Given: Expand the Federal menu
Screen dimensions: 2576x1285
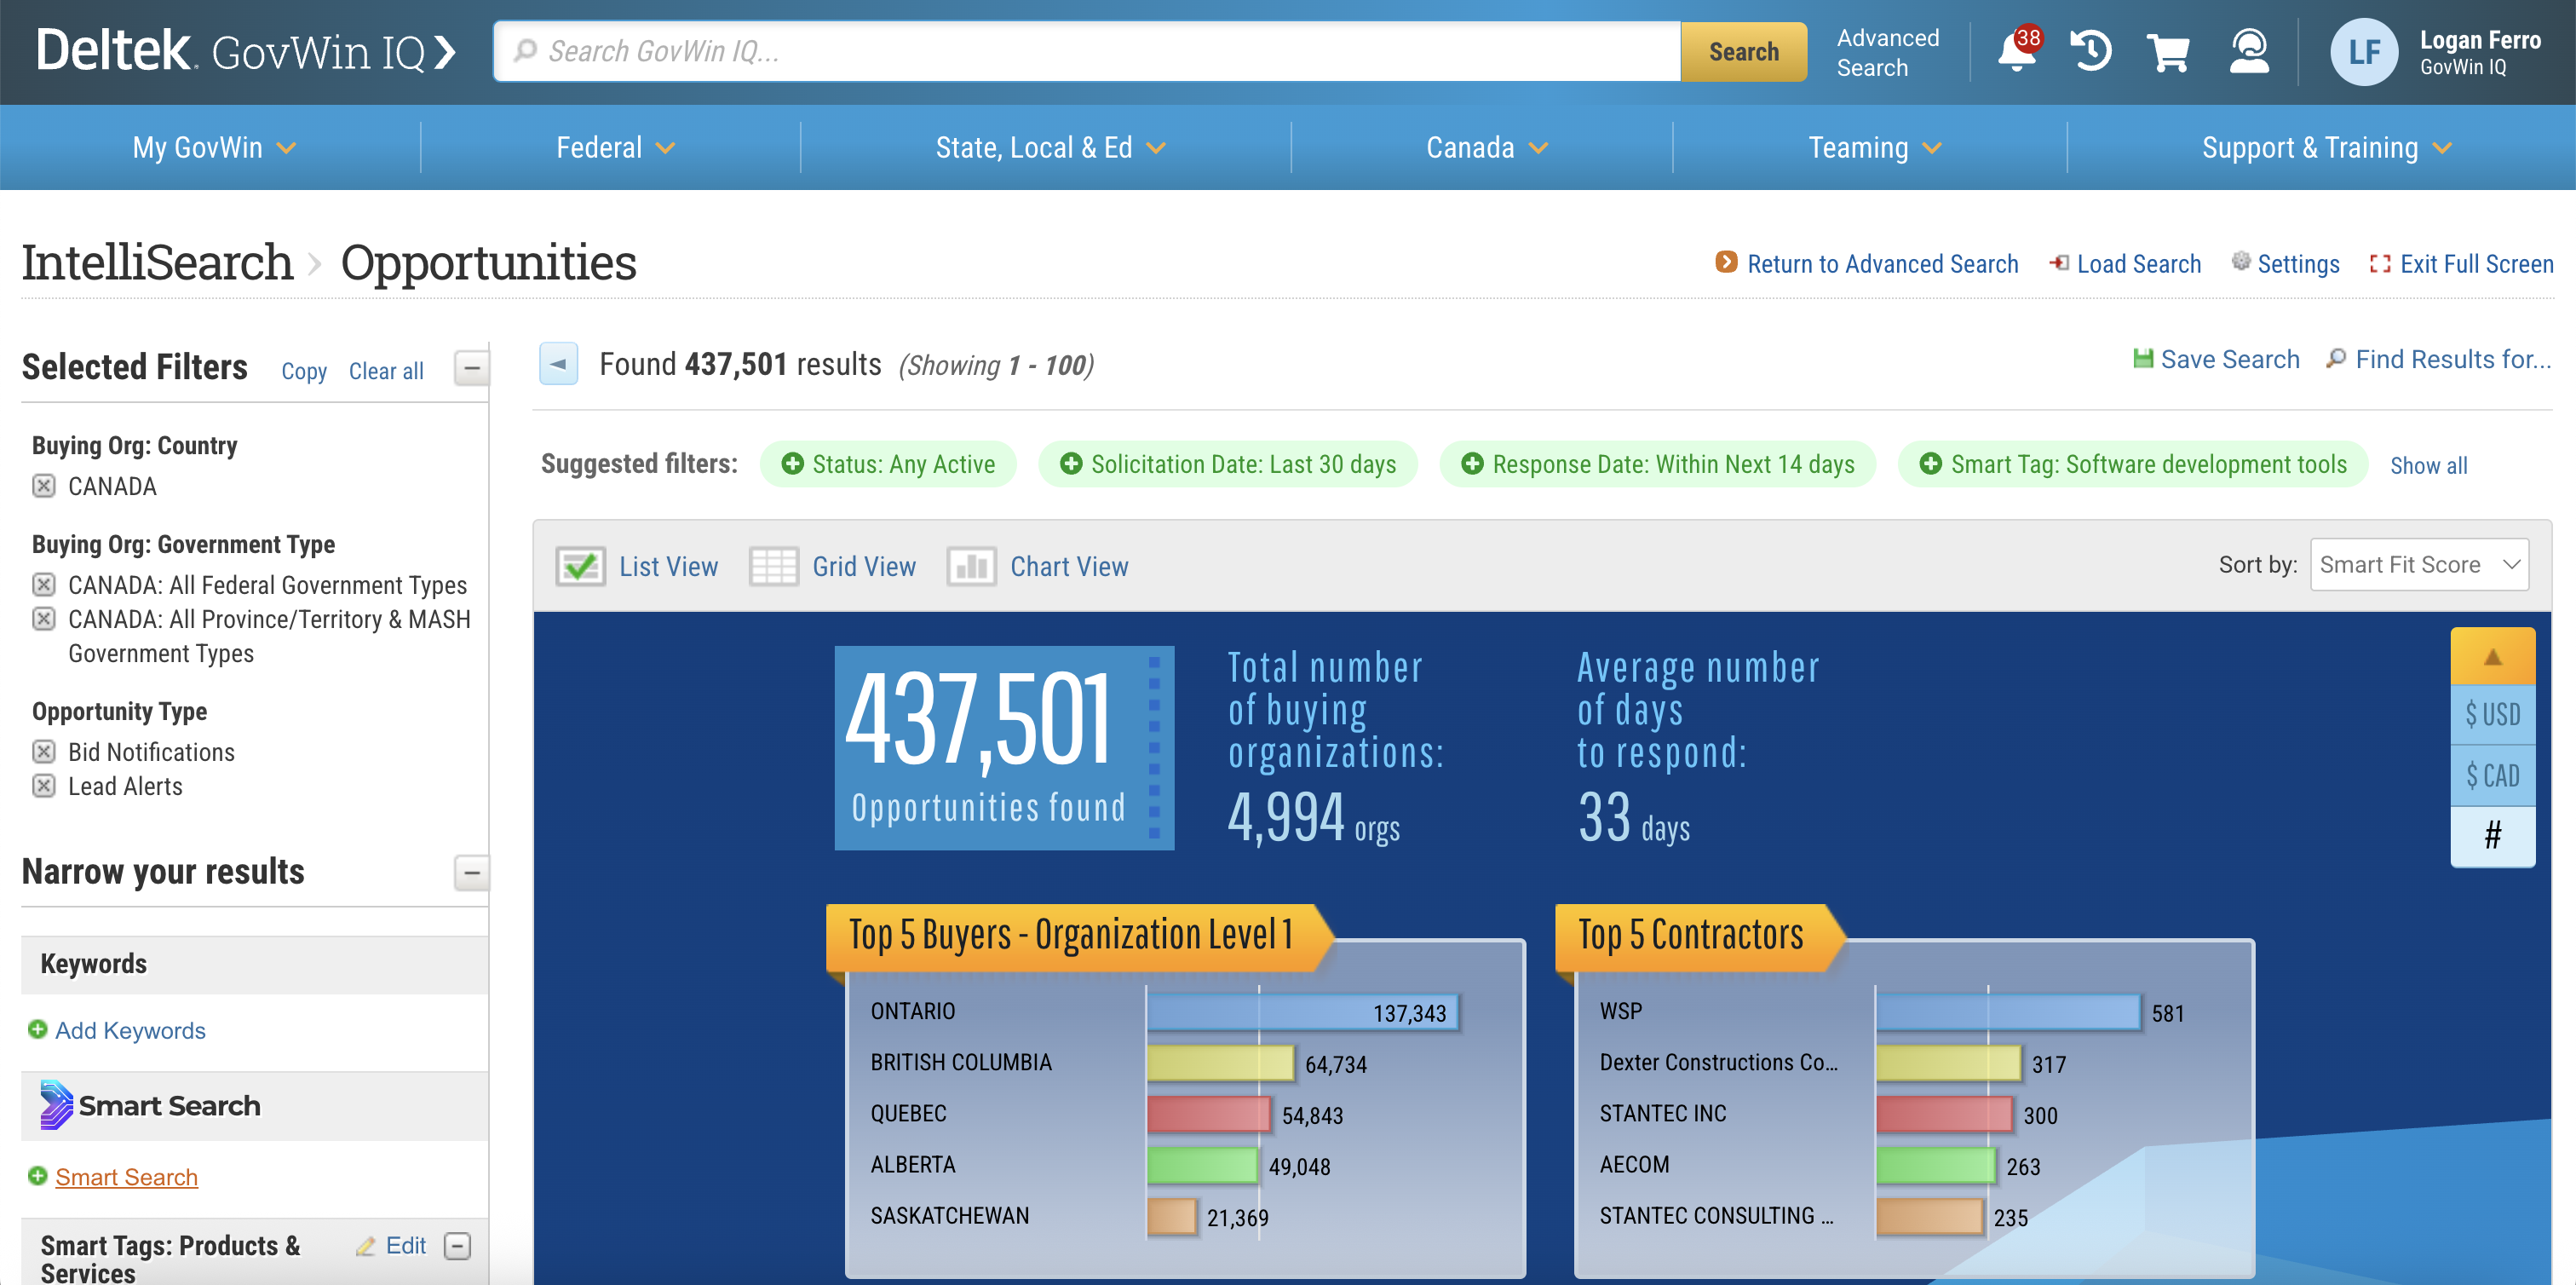Looking at the screenshot, I should [x=615, y=147].
